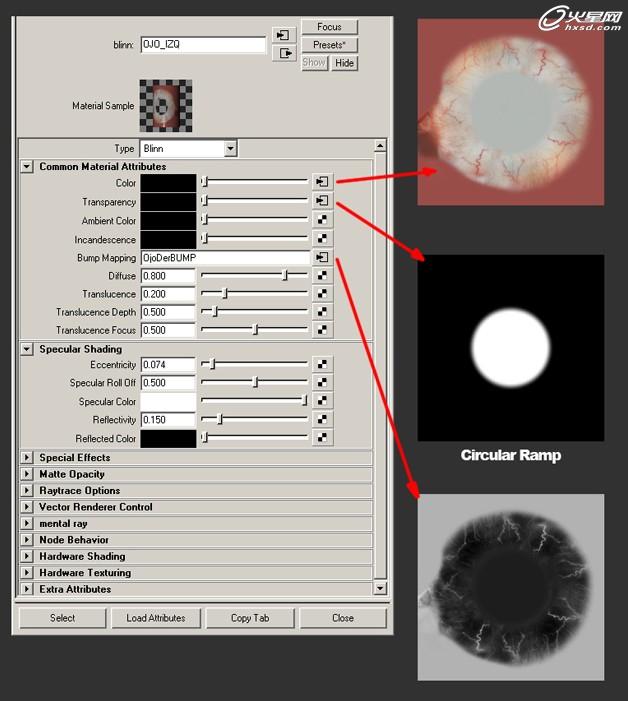
Task: Click the Reflectivity value field 0.150
Action: pyautogui.click(x=168, y=420)
